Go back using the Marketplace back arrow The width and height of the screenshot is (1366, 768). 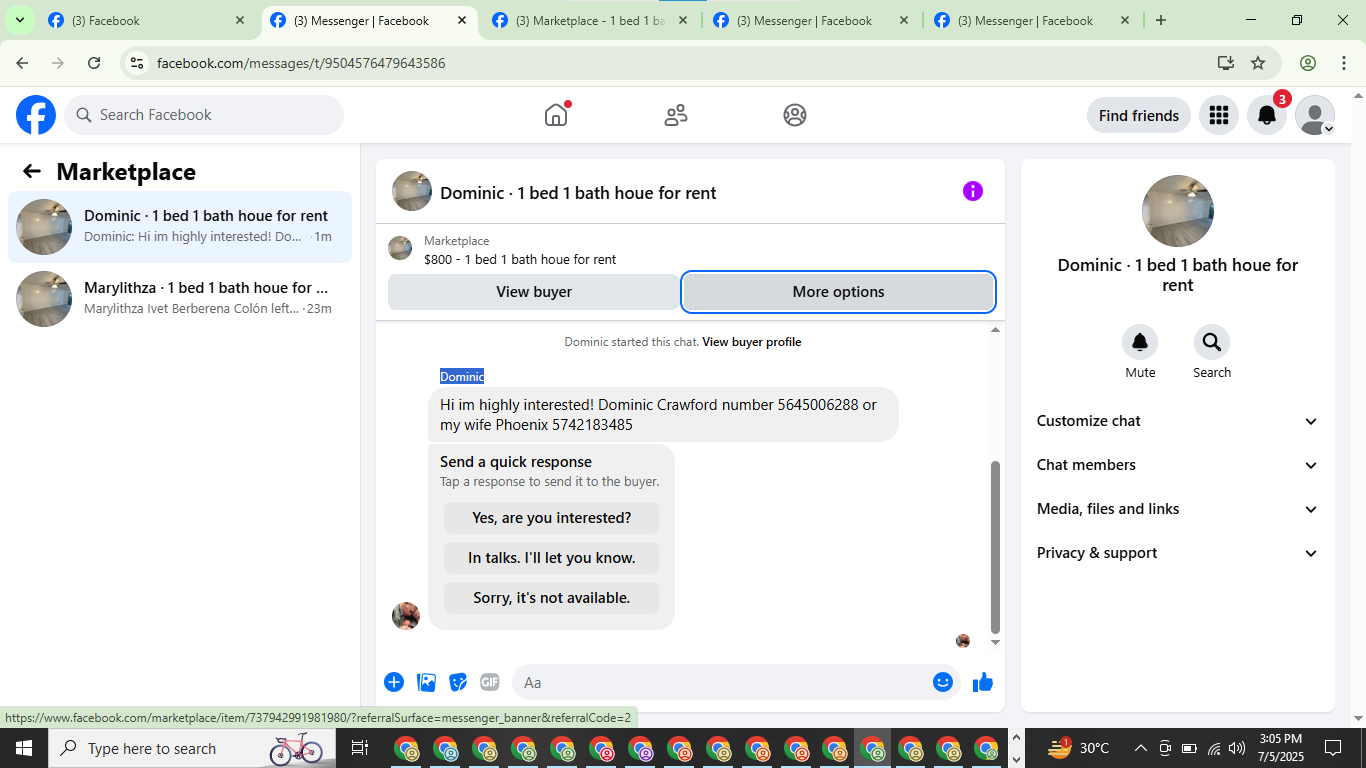(32, 171)
